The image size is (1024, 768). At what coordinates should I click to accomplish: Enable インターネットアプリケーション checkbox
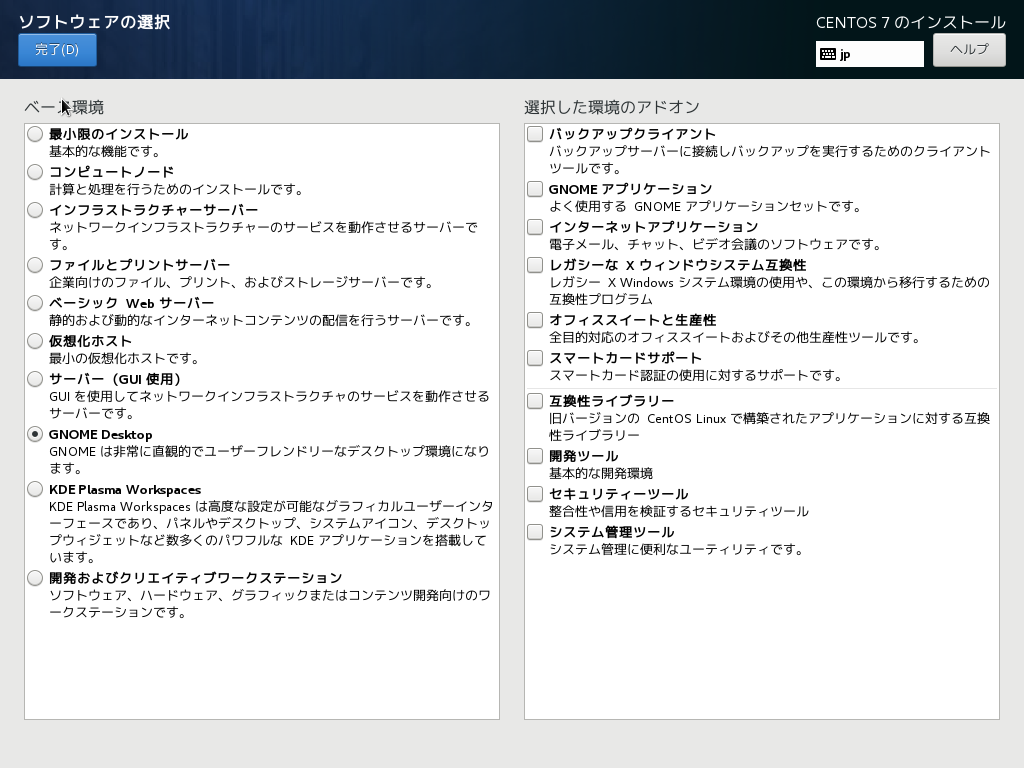(x=535, y=227)
